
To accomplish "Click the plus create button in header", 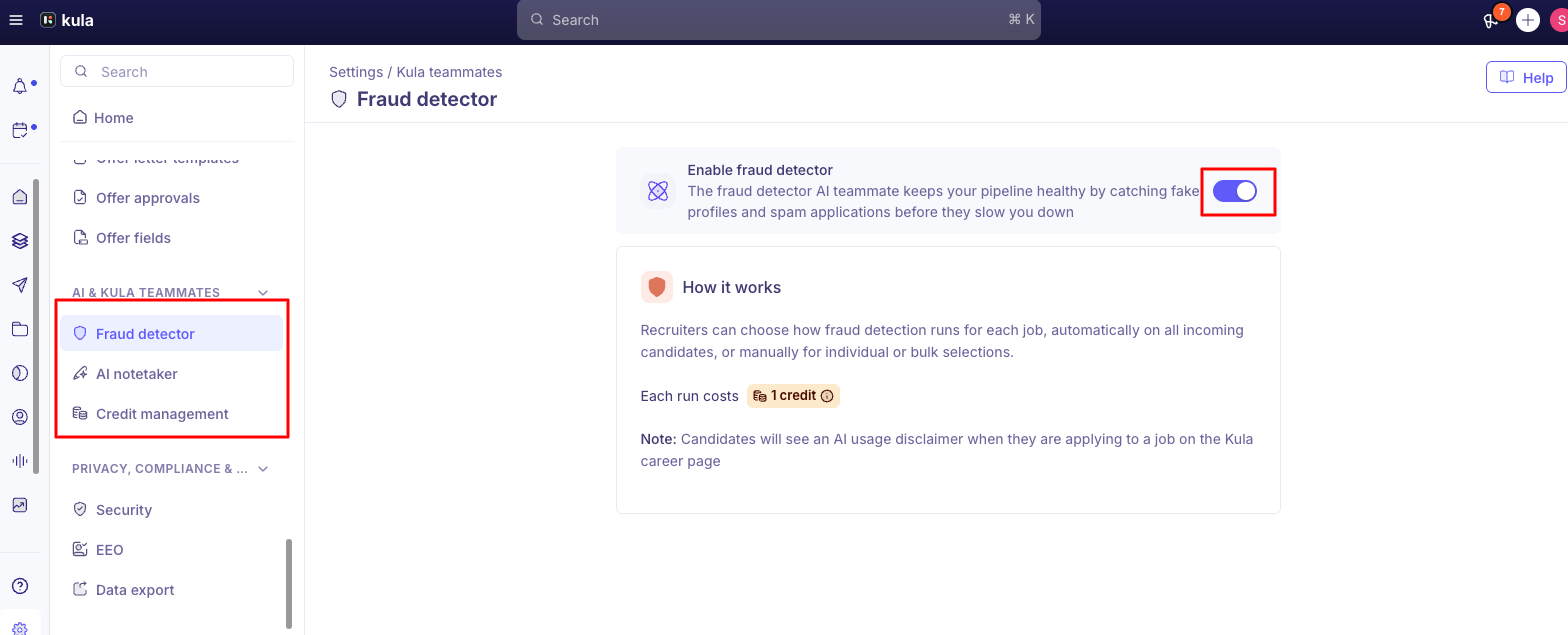I will point(1527,20).
